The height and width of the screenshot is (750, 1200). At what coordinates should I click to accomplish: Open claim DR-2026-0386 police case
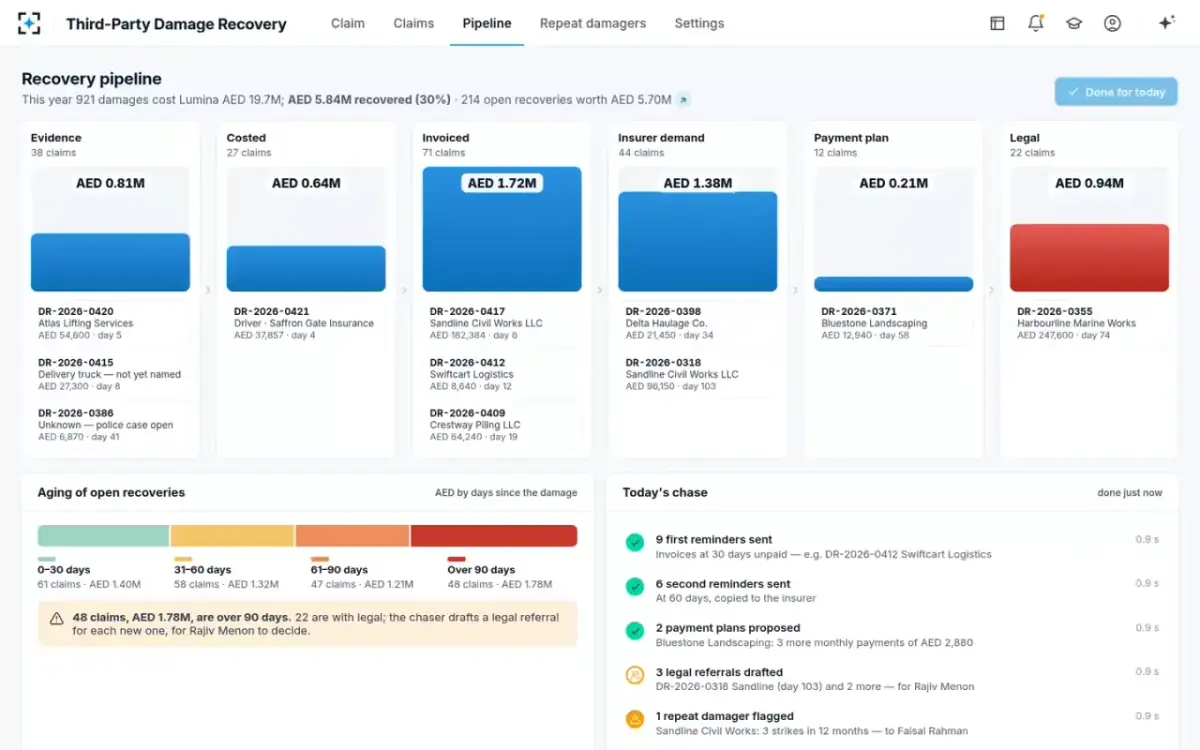[x=110, y=424]
